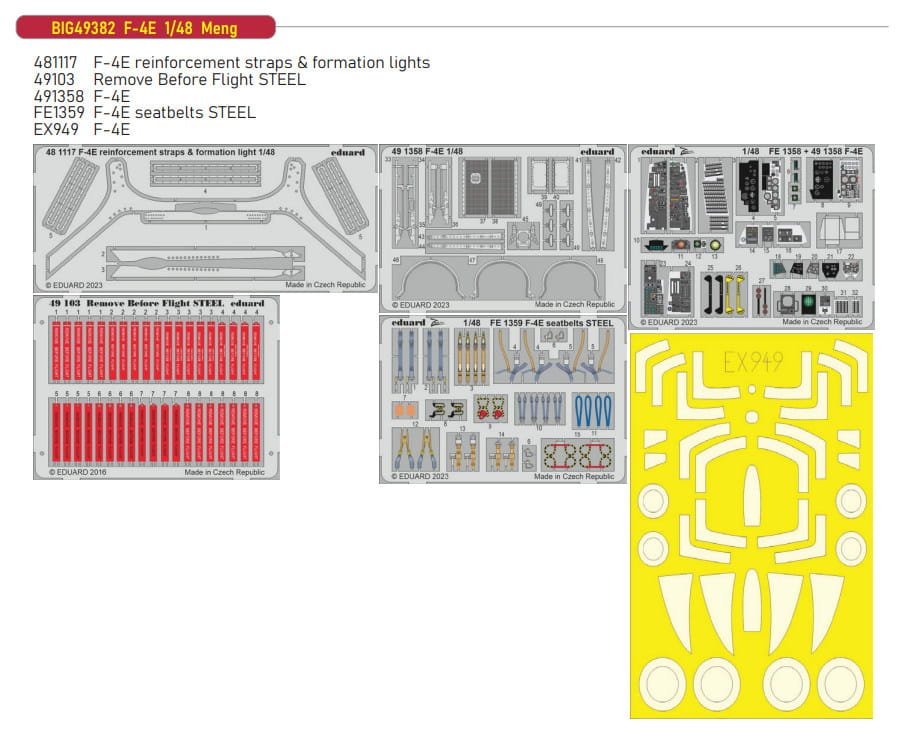Screen dimensions: 898x734
Task: Open the 48 1117 reinforcement straps fret image
Action: coord(205,219)
